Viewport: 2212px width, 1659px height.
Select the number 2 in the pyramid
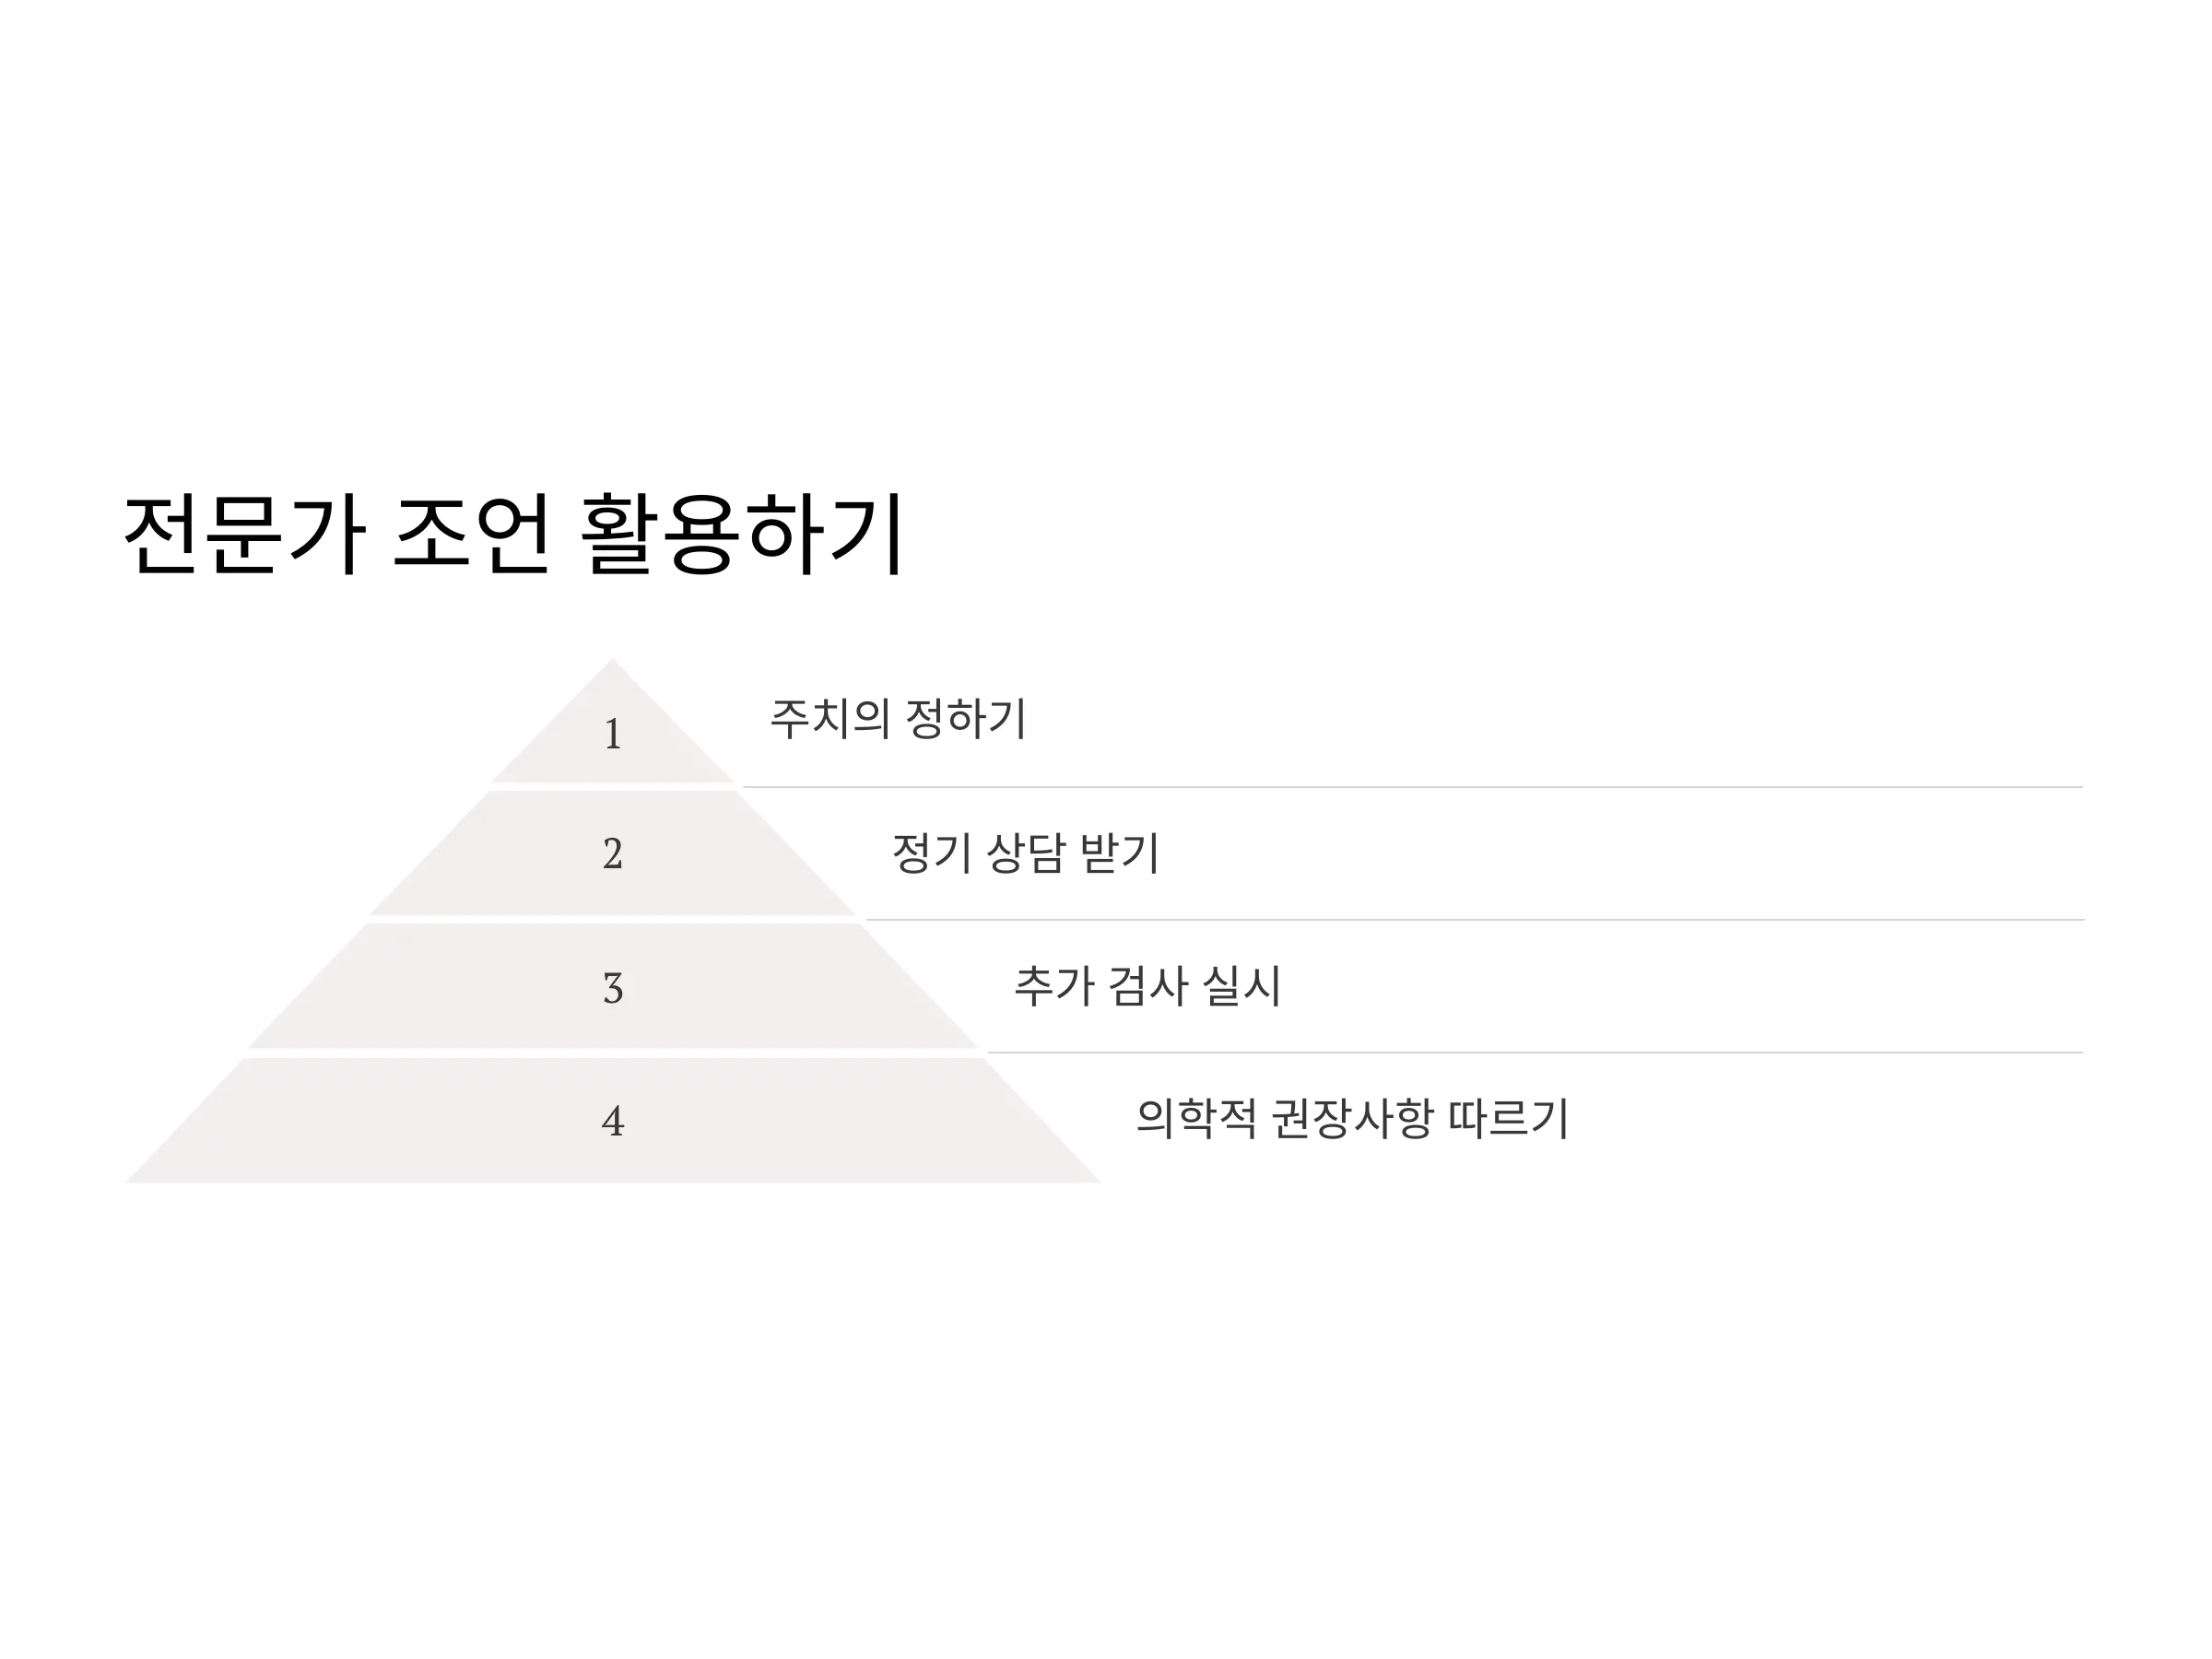coord(613,854)
